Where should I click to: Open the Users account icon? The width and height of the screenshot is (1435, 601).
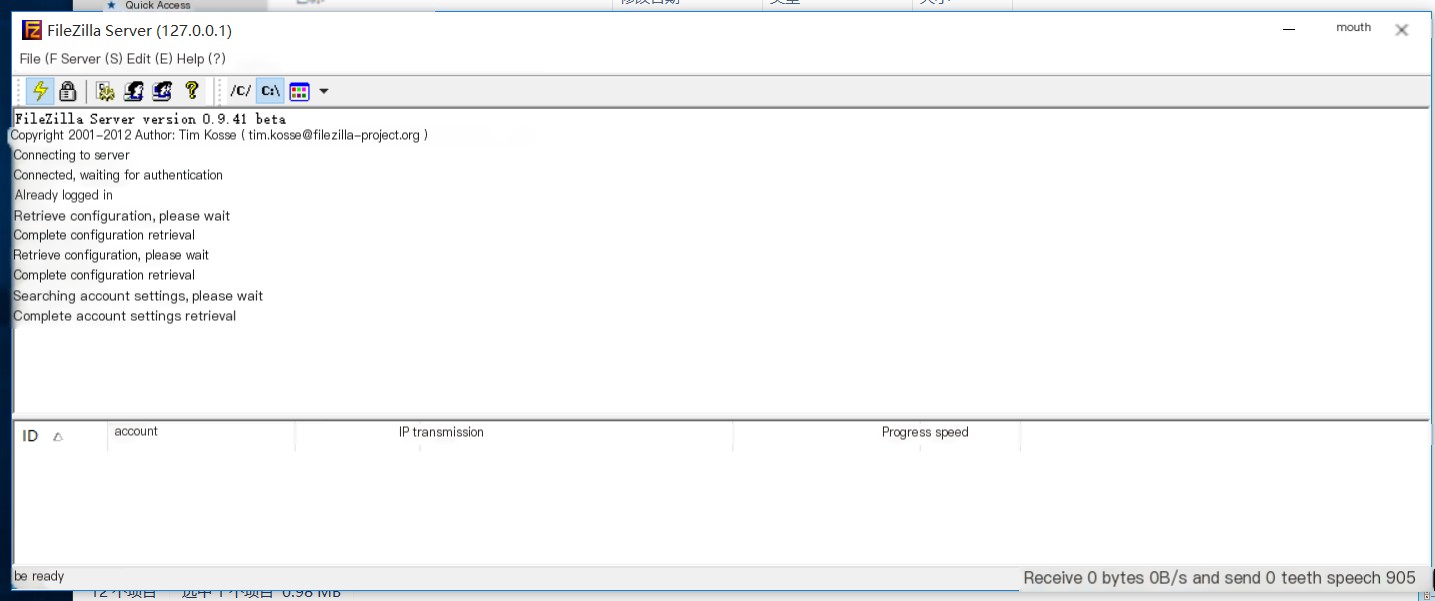coord(133,91)
